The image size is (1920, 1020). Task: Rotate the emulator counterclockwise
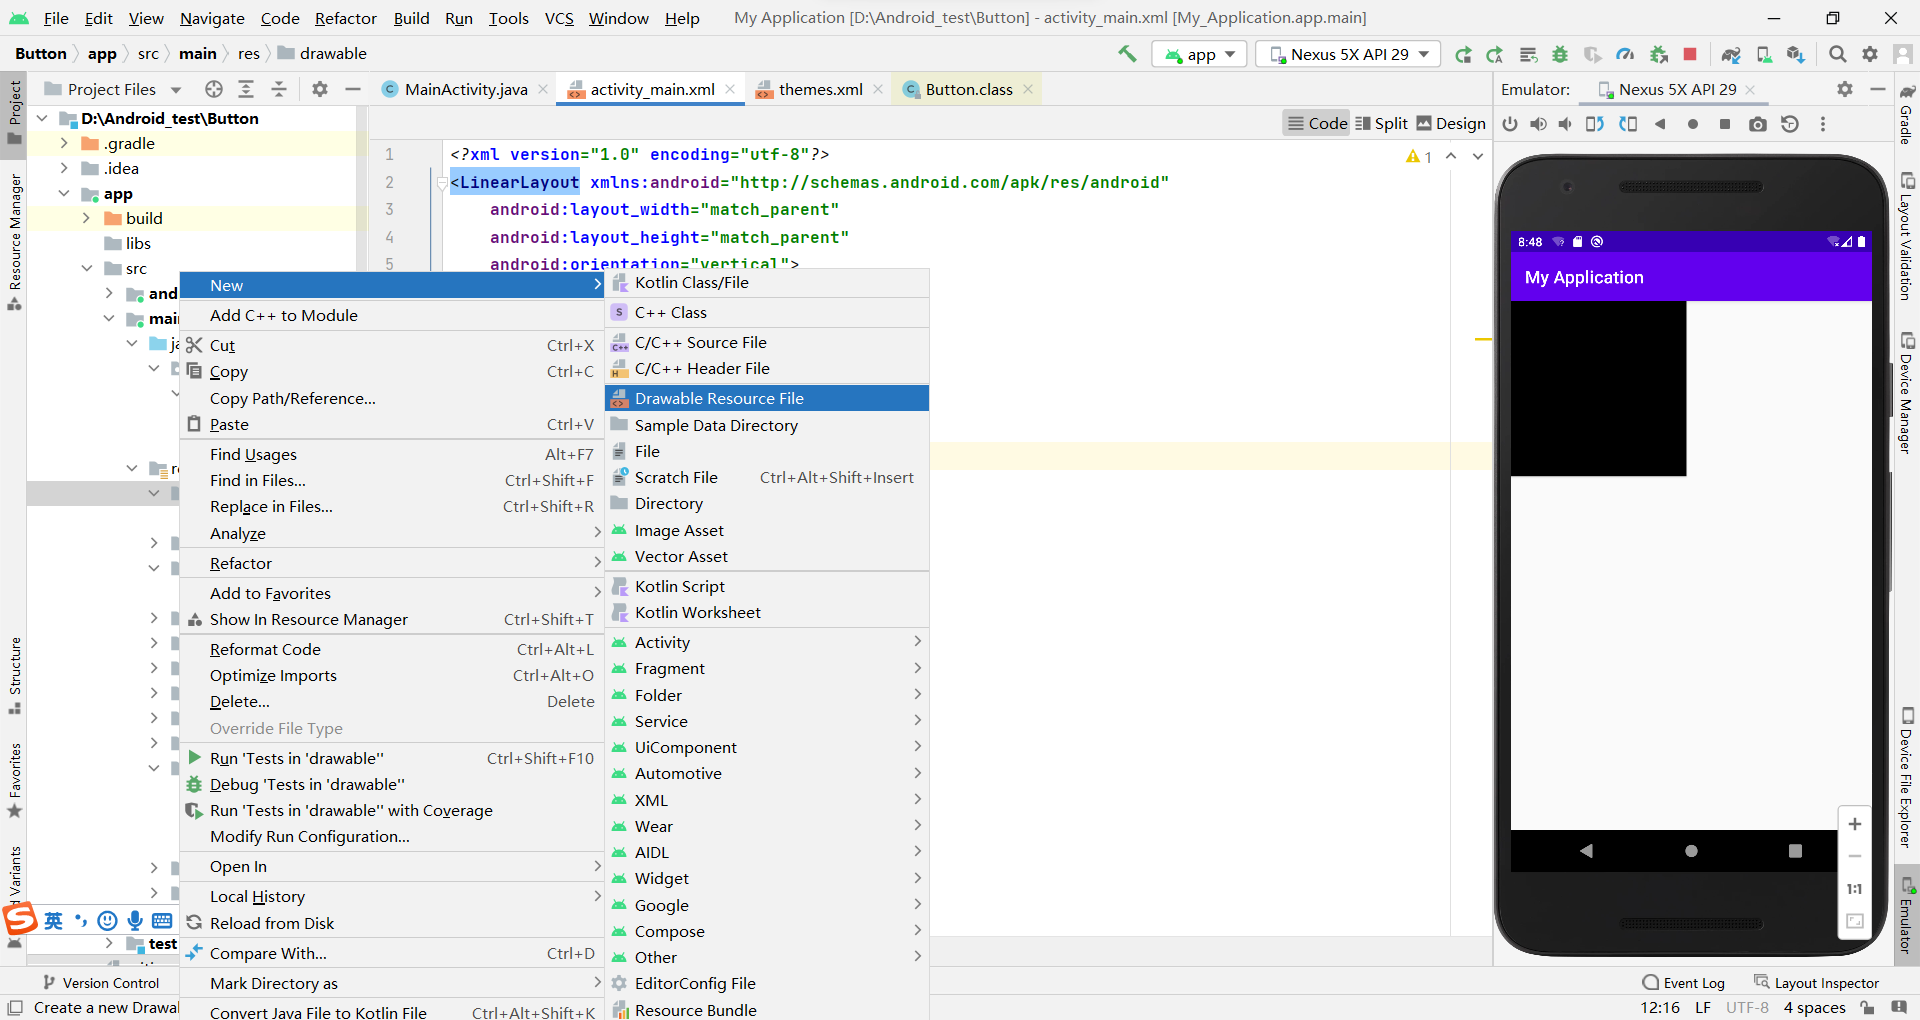(x=1594, y=124)
